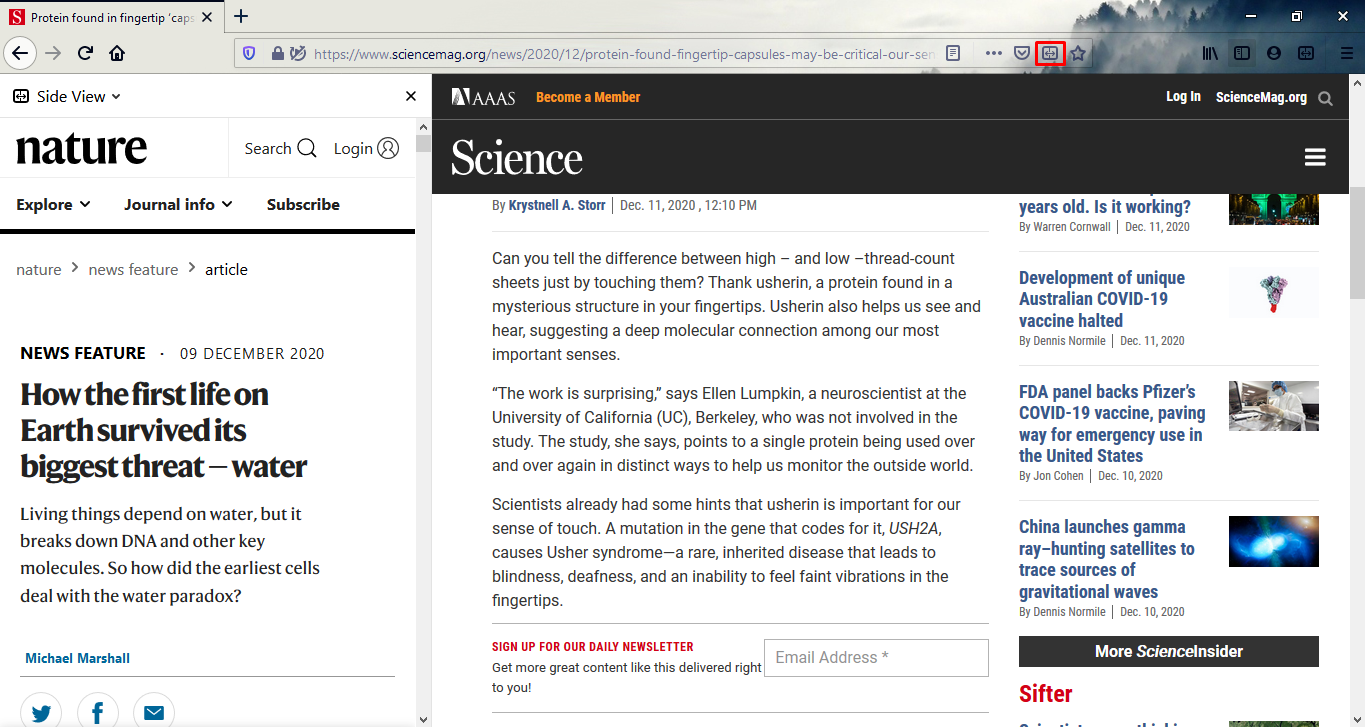Go to the Firefox home page
The height and width of the screenshot is (727, 1365).
117,53
